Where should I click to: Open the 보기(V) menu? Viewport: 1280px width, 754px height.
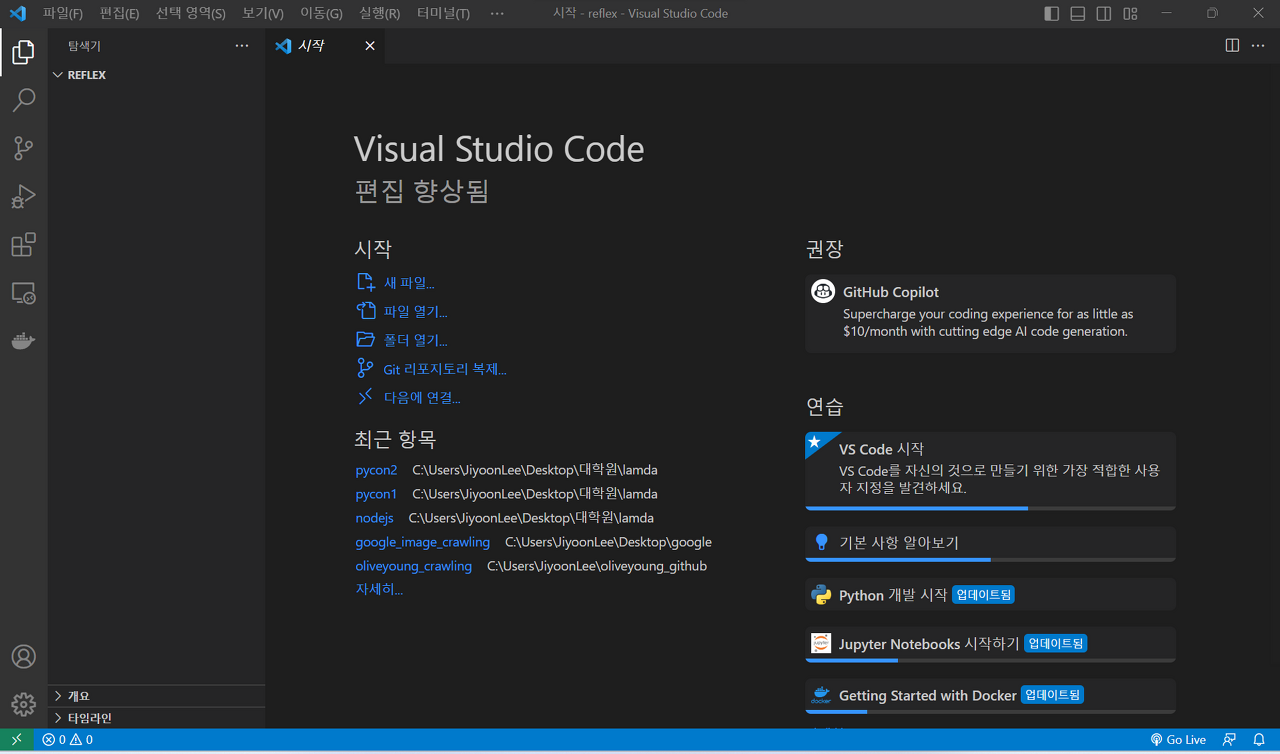point(263,14)
